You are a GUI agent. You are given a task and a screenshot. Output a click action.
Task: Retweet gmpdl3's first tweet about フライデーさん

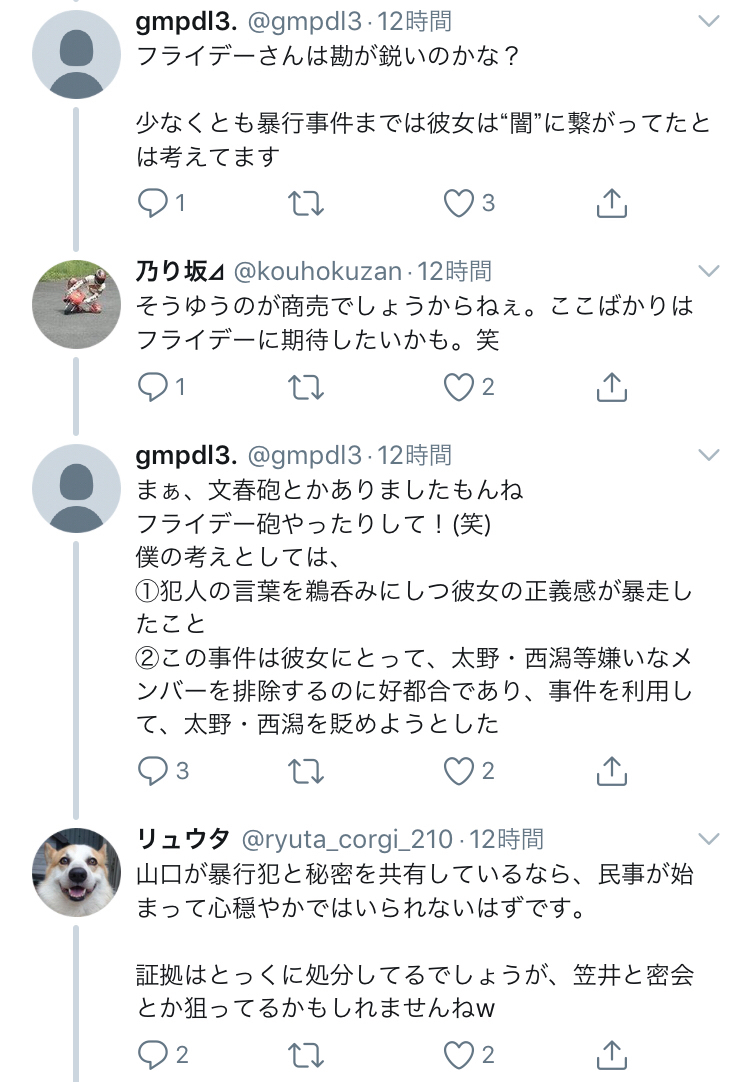click(305, 204)
